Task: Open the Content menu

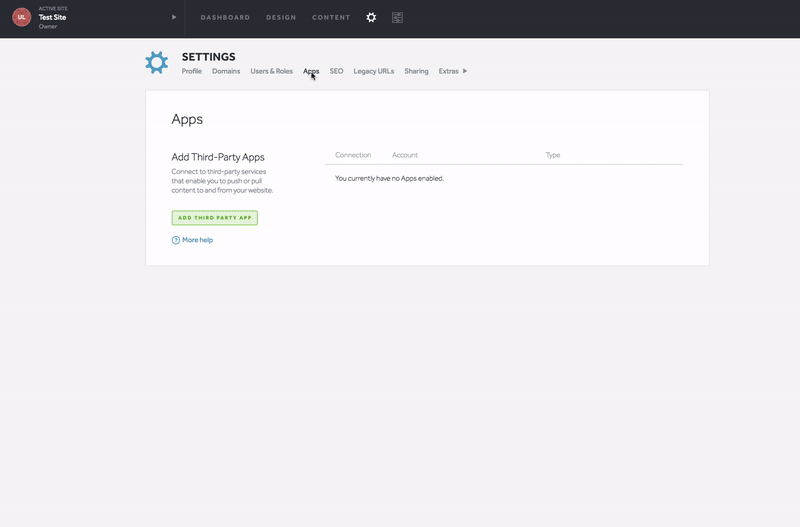Action: pos(331,17)
